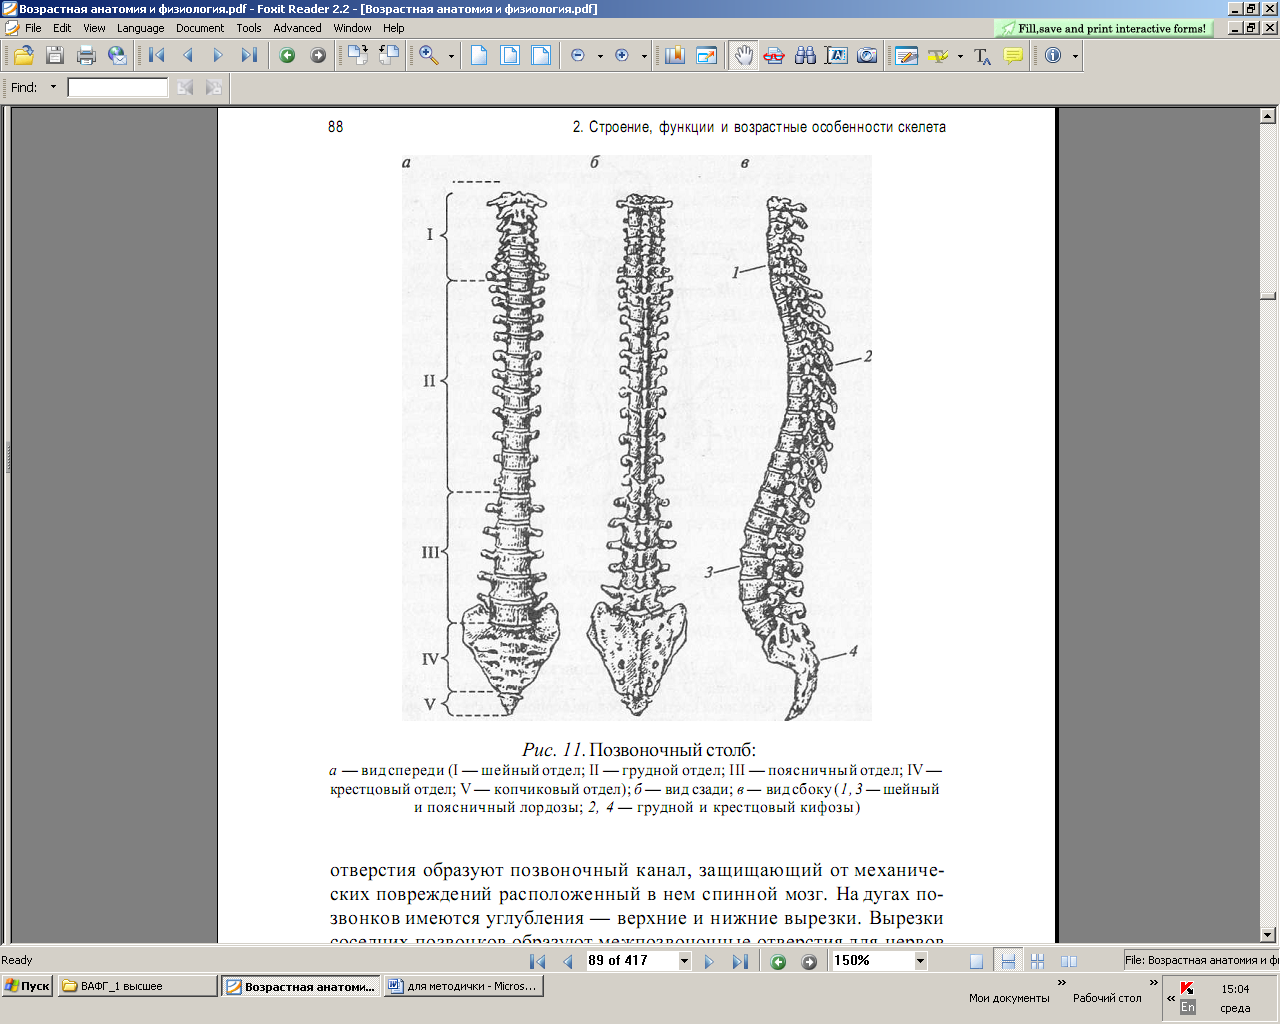
Task: Open the Edit menu
Action: 62,28
